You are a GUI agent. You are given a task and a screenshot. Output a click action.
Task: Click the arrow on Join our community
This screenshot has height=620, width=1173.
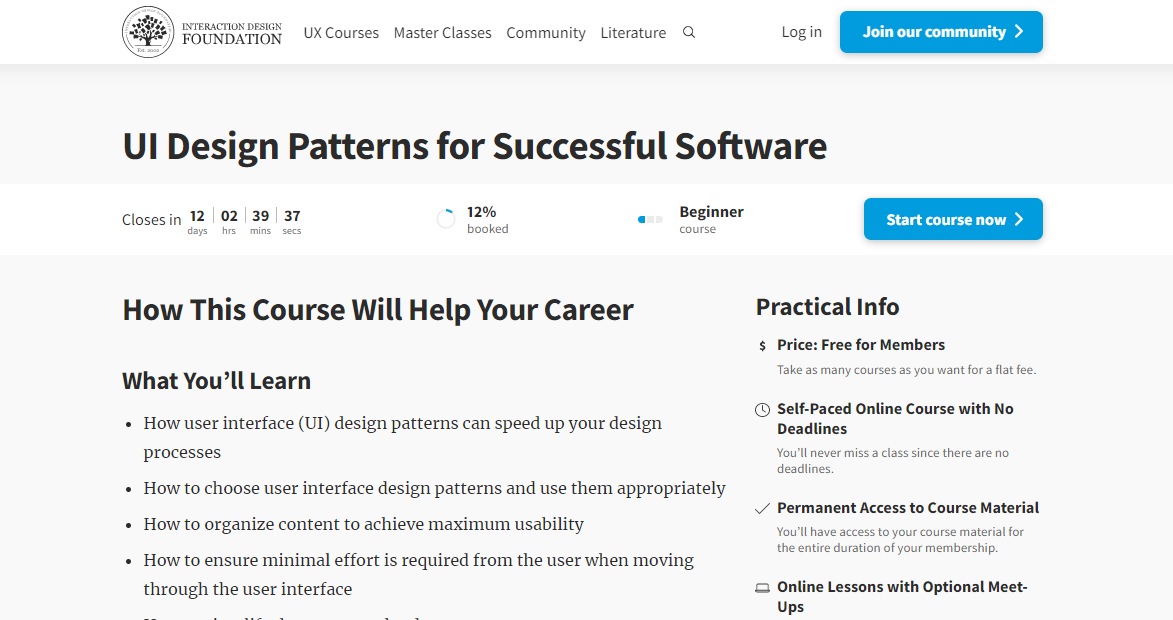pos(1019,32)
